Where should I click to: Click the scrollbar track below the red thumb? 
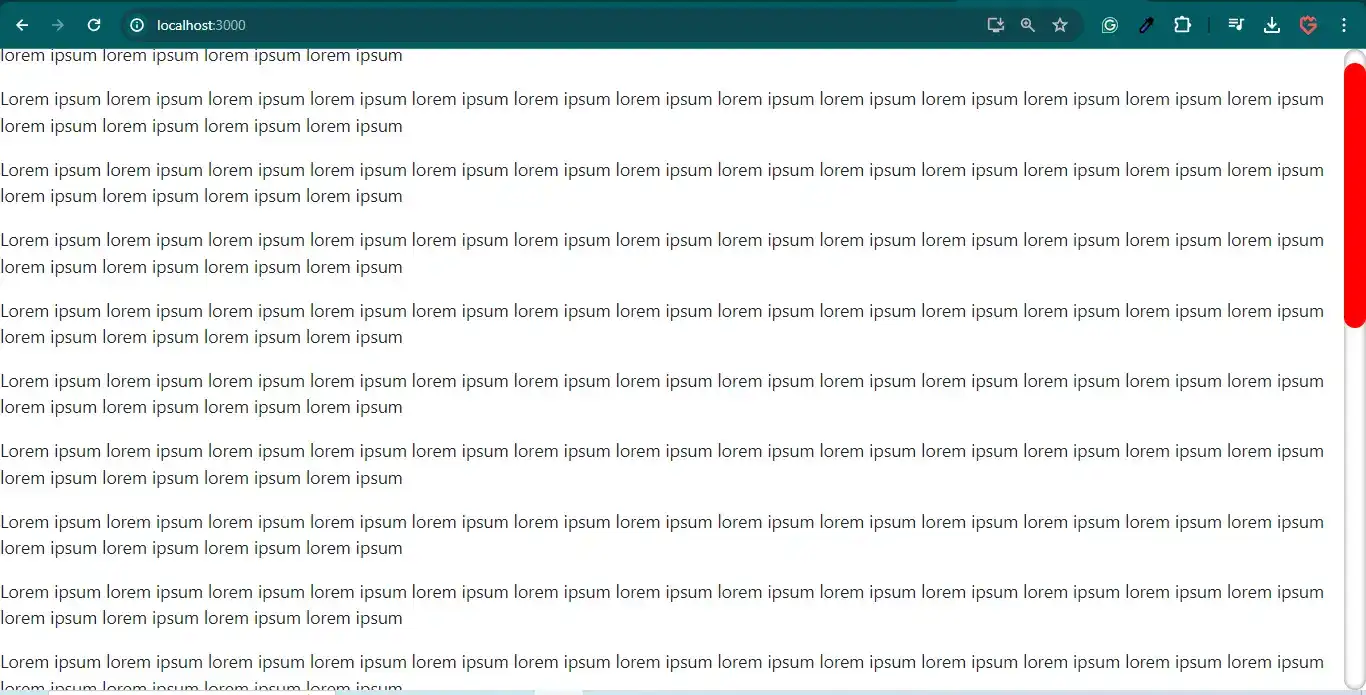[x=1354, y=500]
